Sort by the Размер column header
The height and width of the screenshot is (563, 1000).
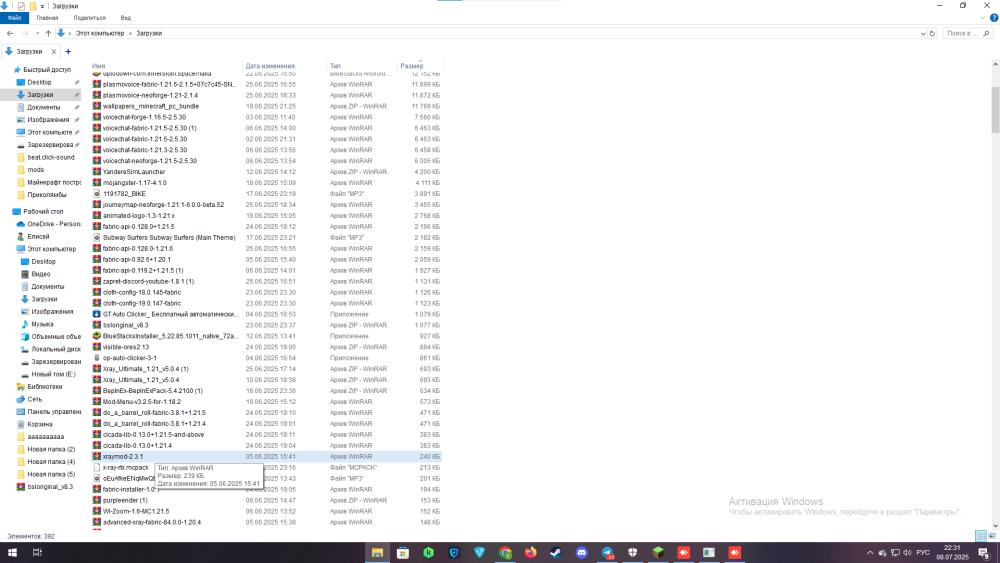coord(411,66)
